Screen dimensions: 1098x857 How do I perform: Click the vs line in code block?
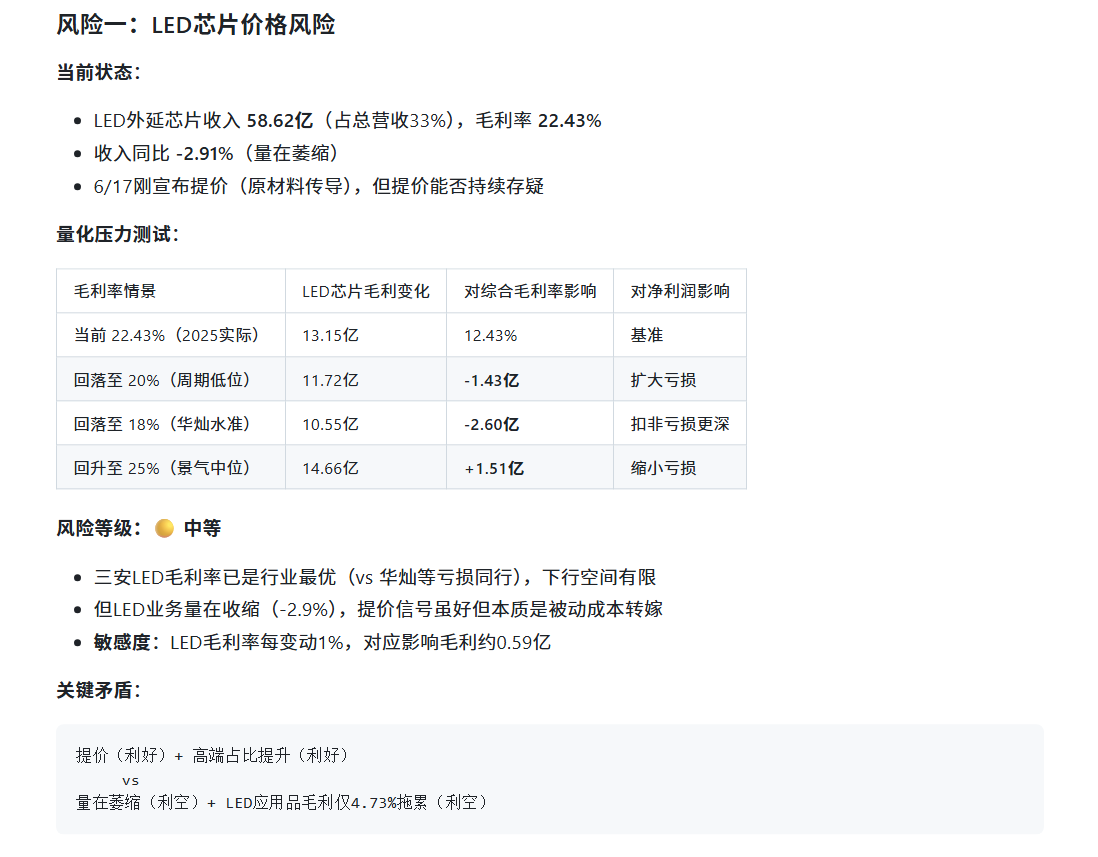130,781
